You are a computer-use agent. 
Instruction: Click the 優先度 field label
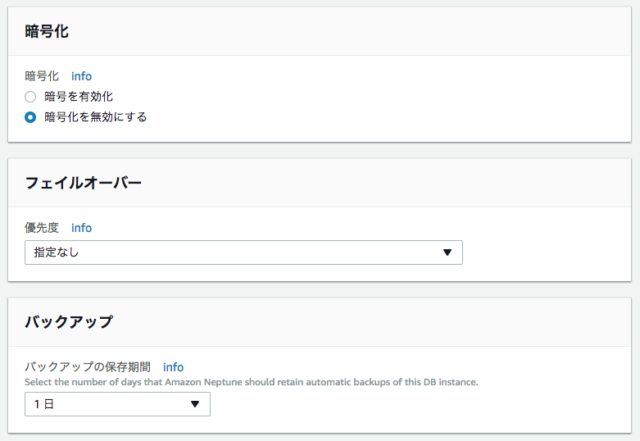tap(42, 228)
